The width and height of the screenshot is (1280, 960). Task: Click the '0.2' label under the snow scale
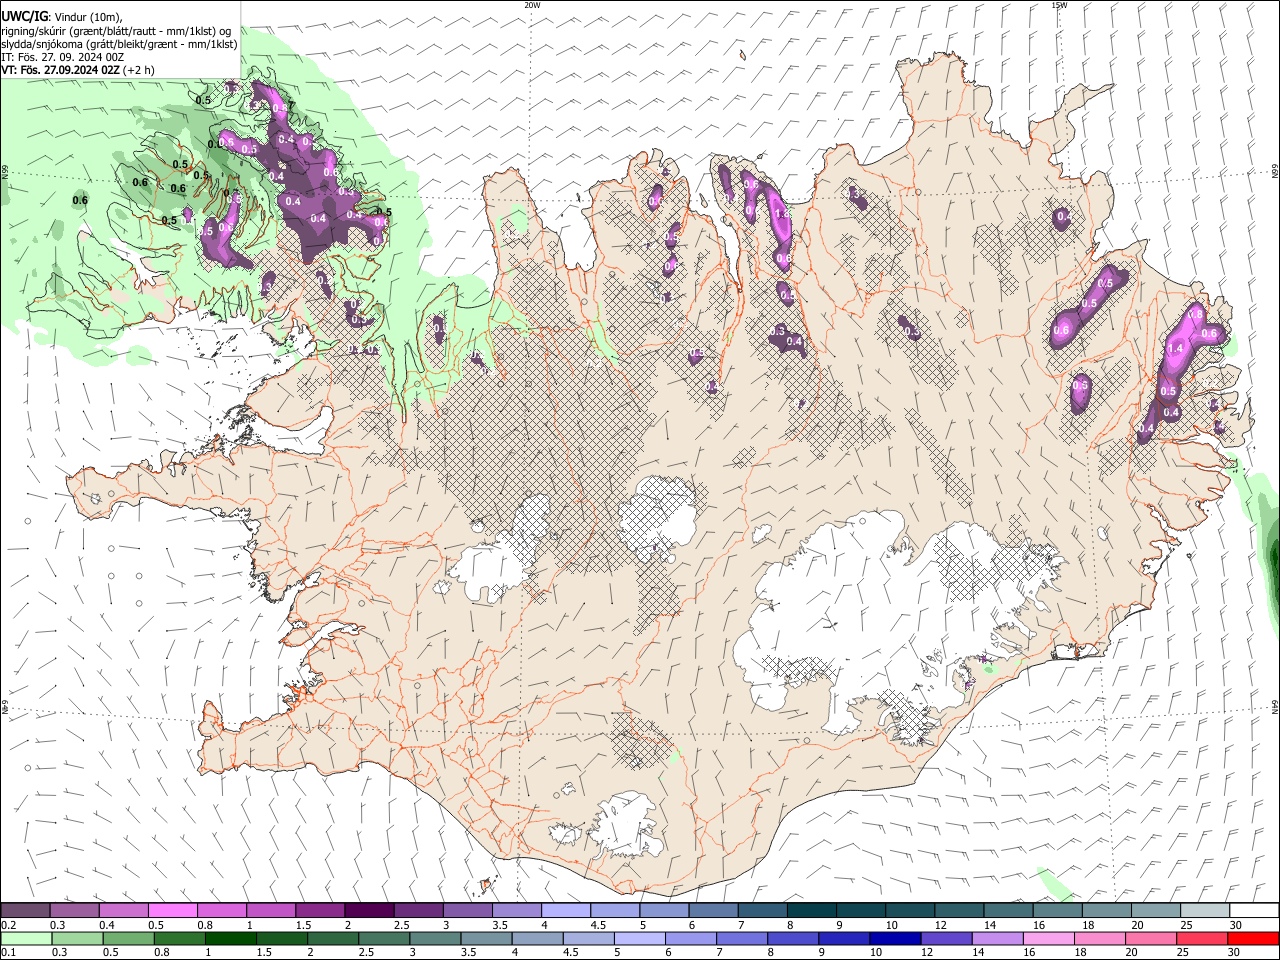point(8,925)
